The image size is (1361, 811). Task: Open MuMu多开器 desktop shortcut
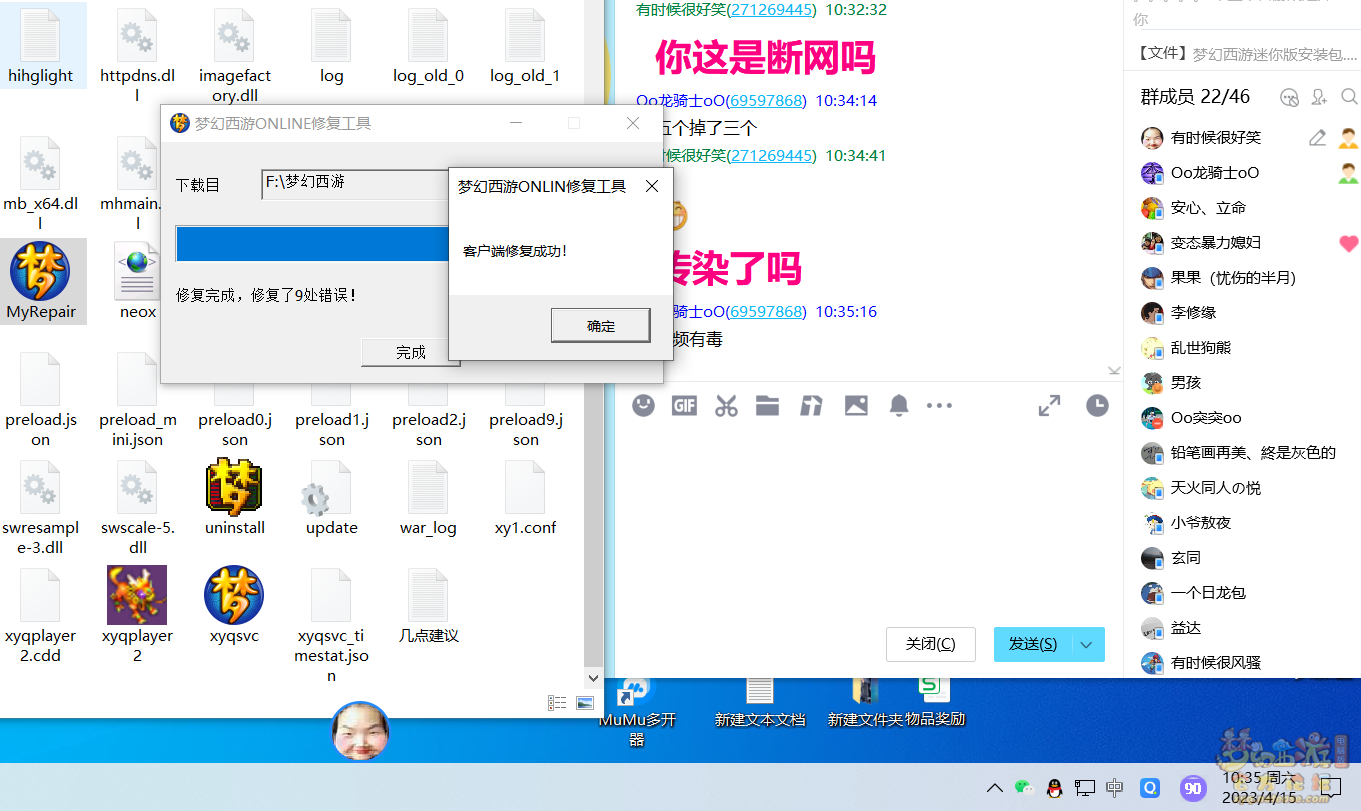(637, 712)
